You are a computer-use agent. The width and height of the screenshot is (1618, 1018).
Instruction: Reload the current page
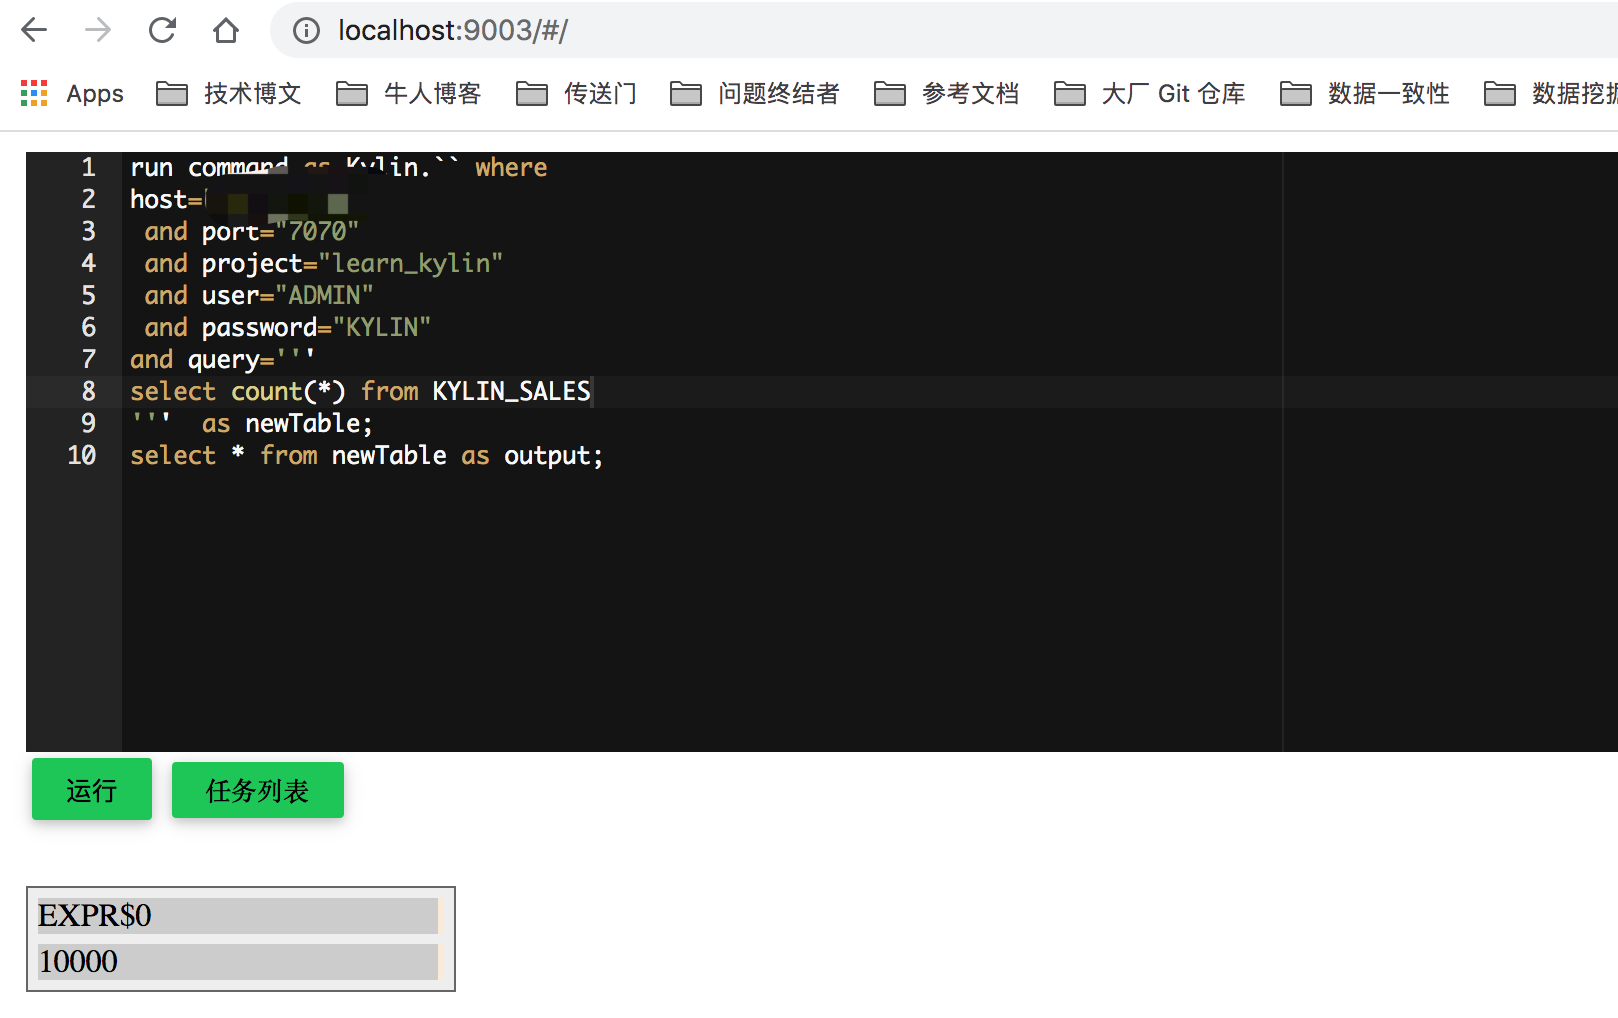tap(161, 30)
